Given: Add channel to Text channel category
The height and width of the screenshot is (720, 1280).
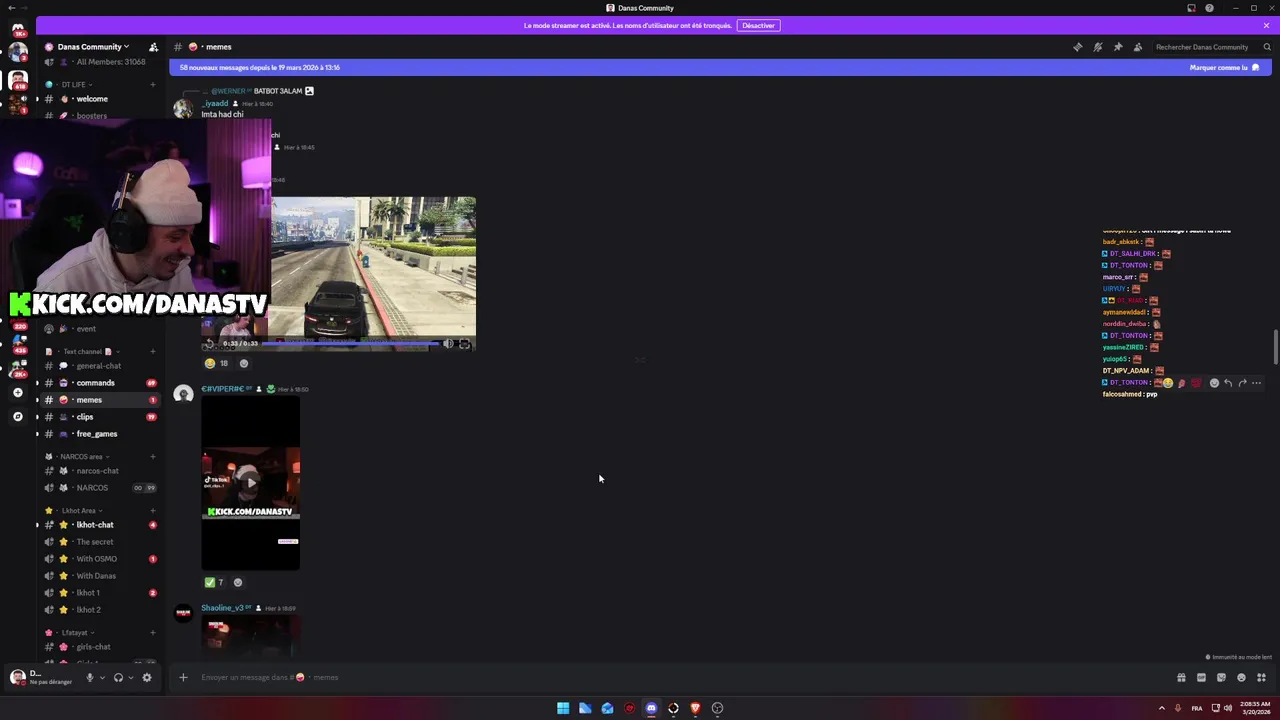Looking at the screenshot, I should tap(153, 351).
